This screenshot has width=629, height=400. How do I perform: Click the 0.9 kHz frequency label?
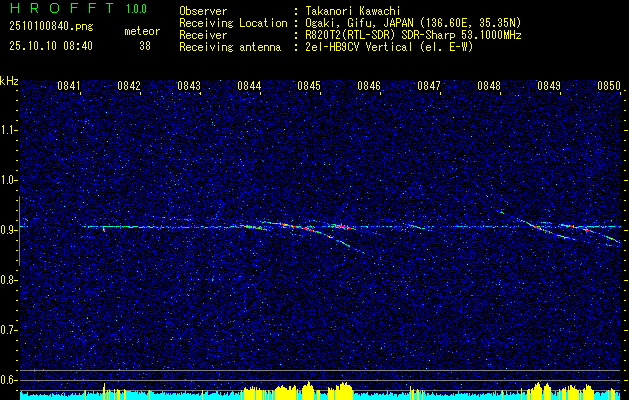[8, 230]
